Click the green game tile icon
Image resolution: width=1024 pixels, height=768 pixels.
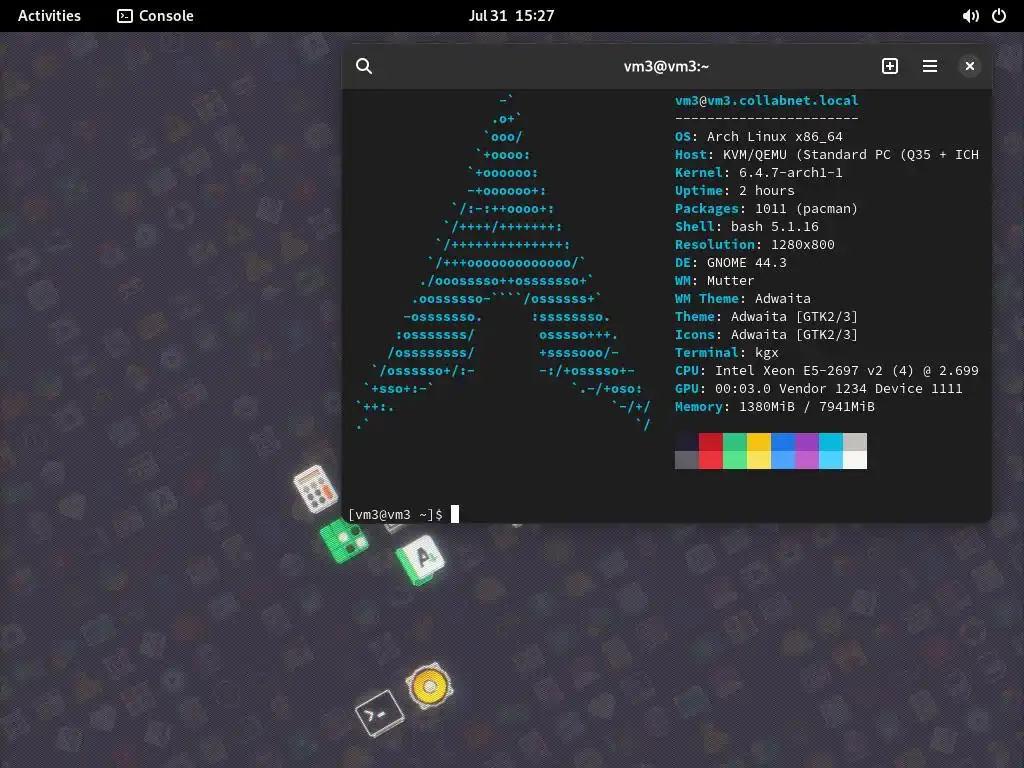pyautogui.click(x=344, y=540)
